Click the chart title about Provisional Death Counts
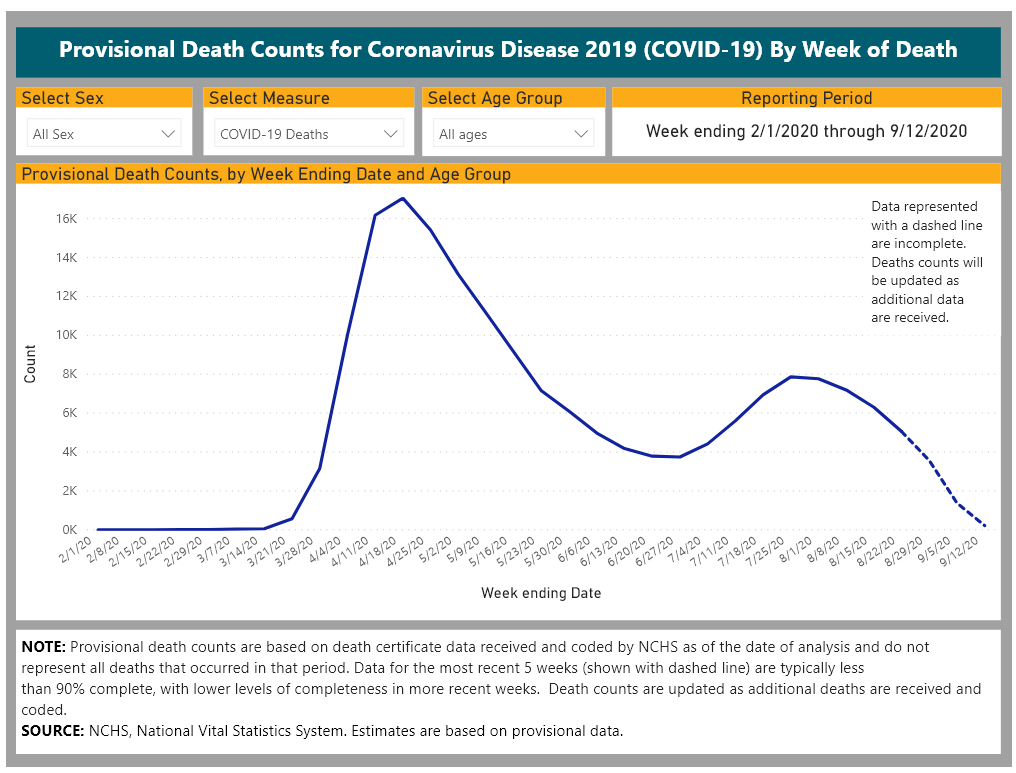Viewport: 1016px width, 773px height. click(x=266, y=174)
